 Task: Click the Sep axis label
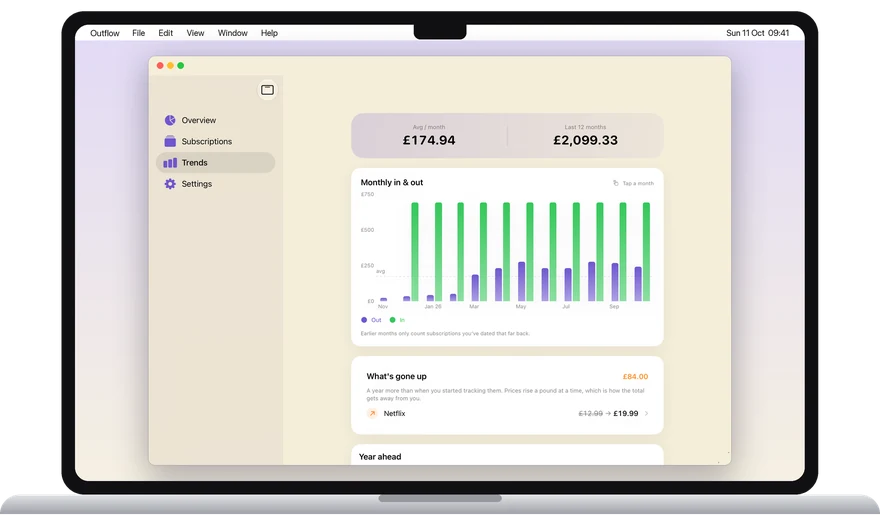coord(614,307)
